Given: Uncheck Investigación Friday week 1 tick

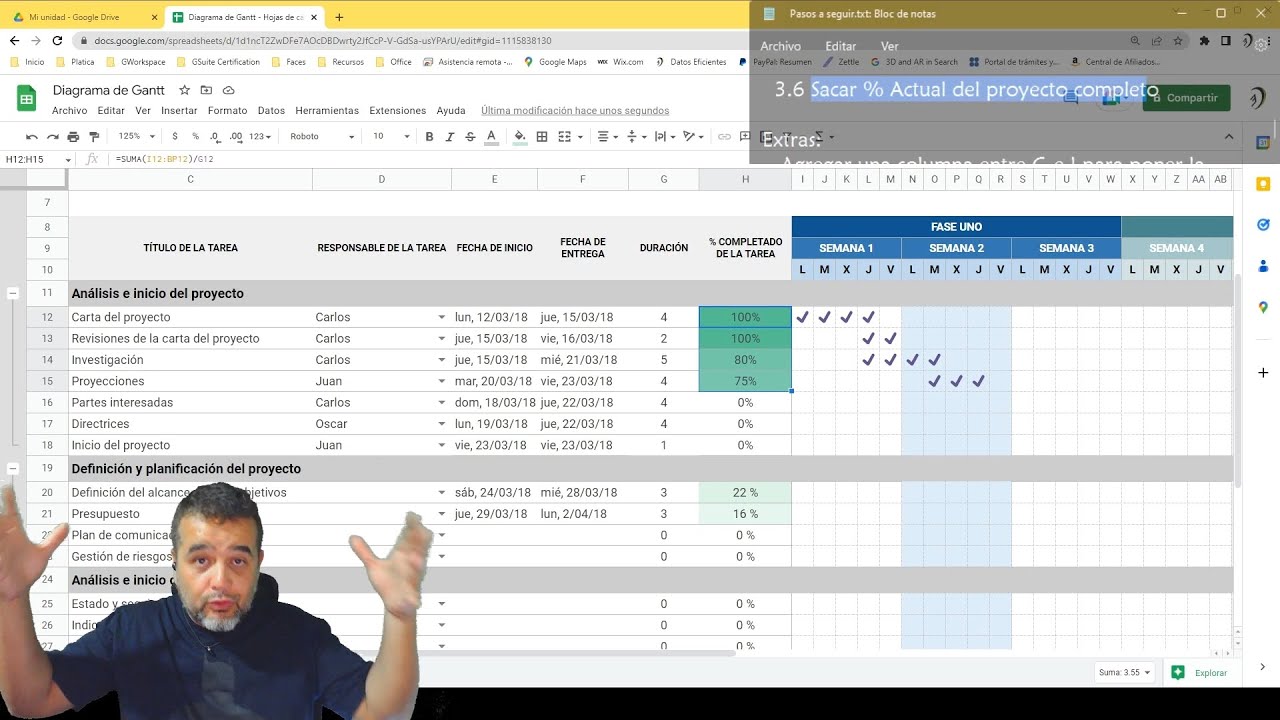Looking at the screenshot, I should tap(890, 359).
